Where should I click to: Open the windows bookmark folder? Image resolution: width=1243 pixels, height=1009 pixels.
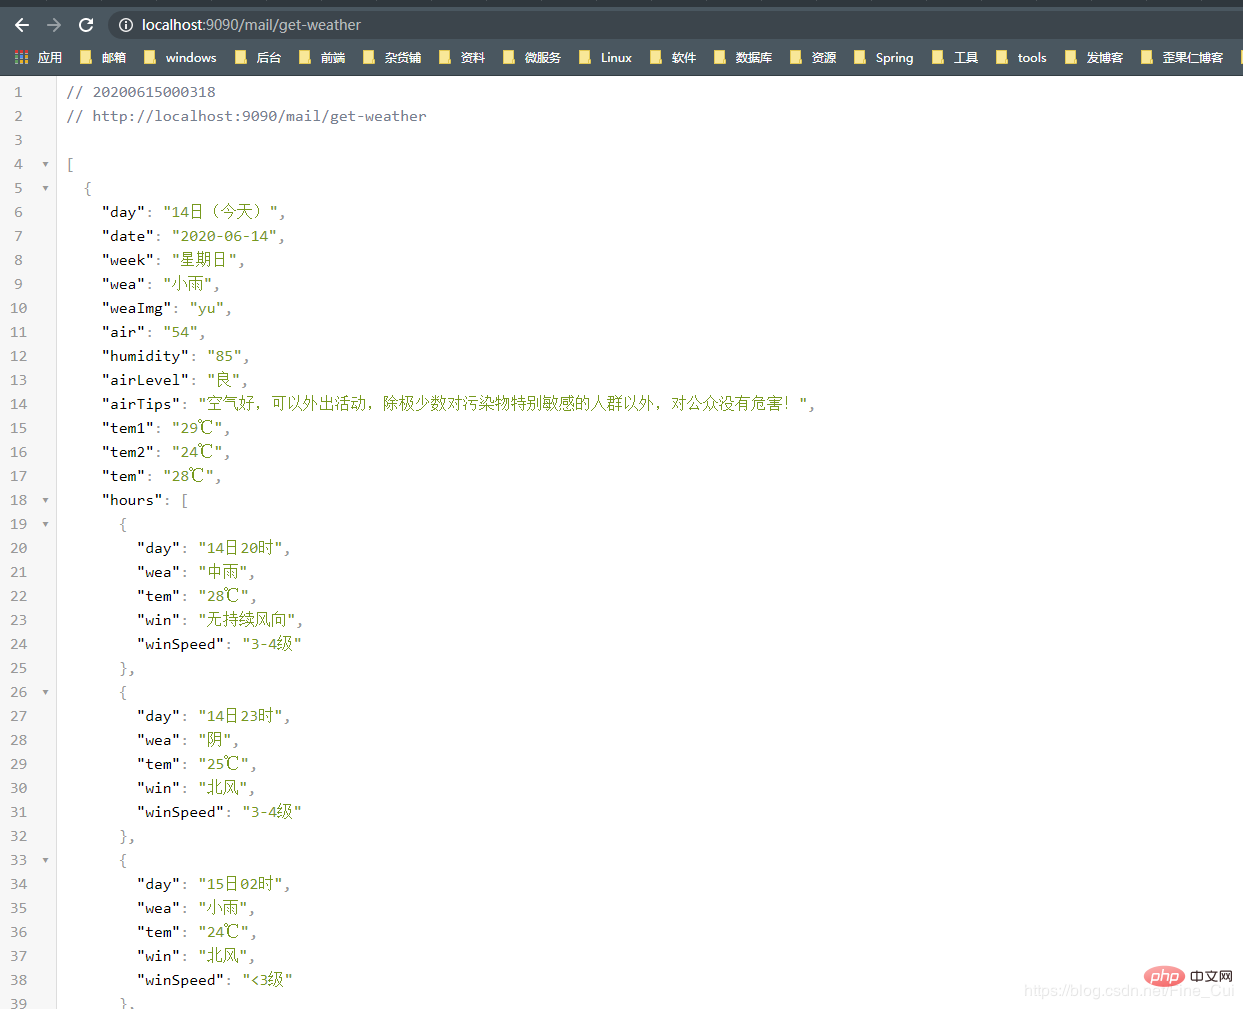(180, 58)
